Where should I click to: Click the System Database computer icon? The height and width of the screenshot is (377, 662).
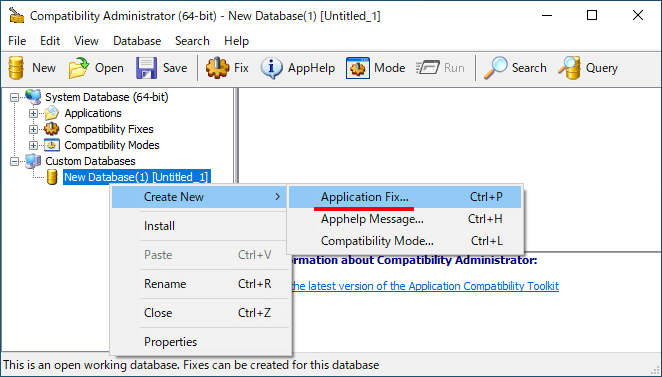[33, 97]
